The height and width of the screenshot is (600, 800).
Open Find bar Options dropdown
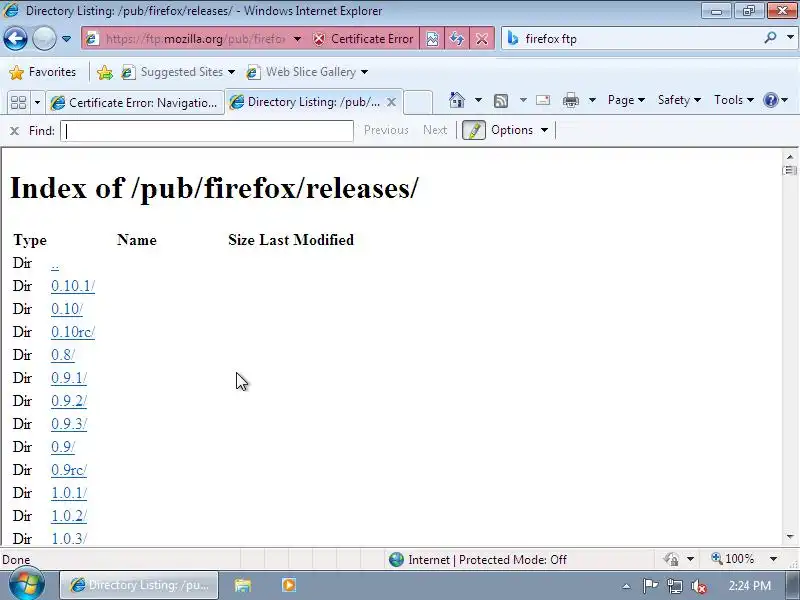click(x=519, y=130)
